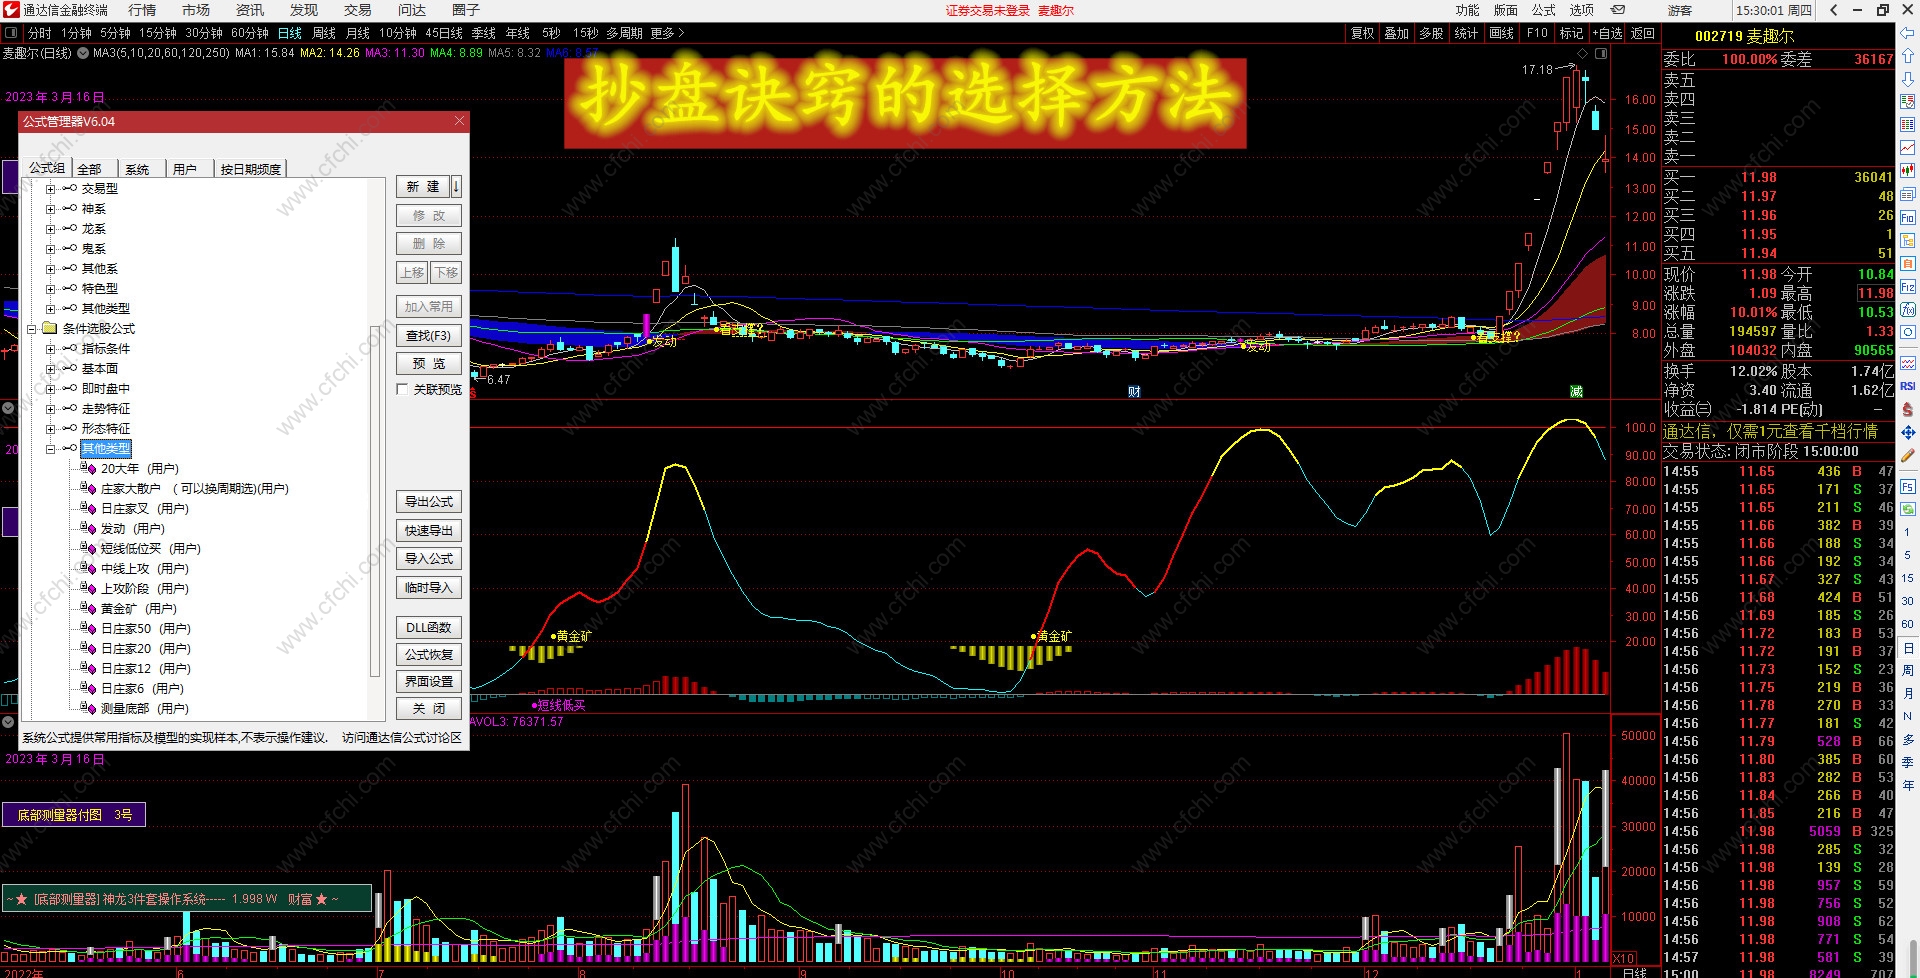Collapse the selected 其他类型 node

tap(50, 449)
